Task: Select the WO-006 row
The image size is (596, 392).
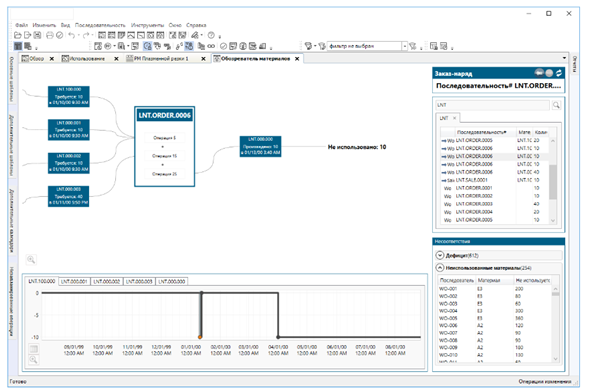Action: 495,326
